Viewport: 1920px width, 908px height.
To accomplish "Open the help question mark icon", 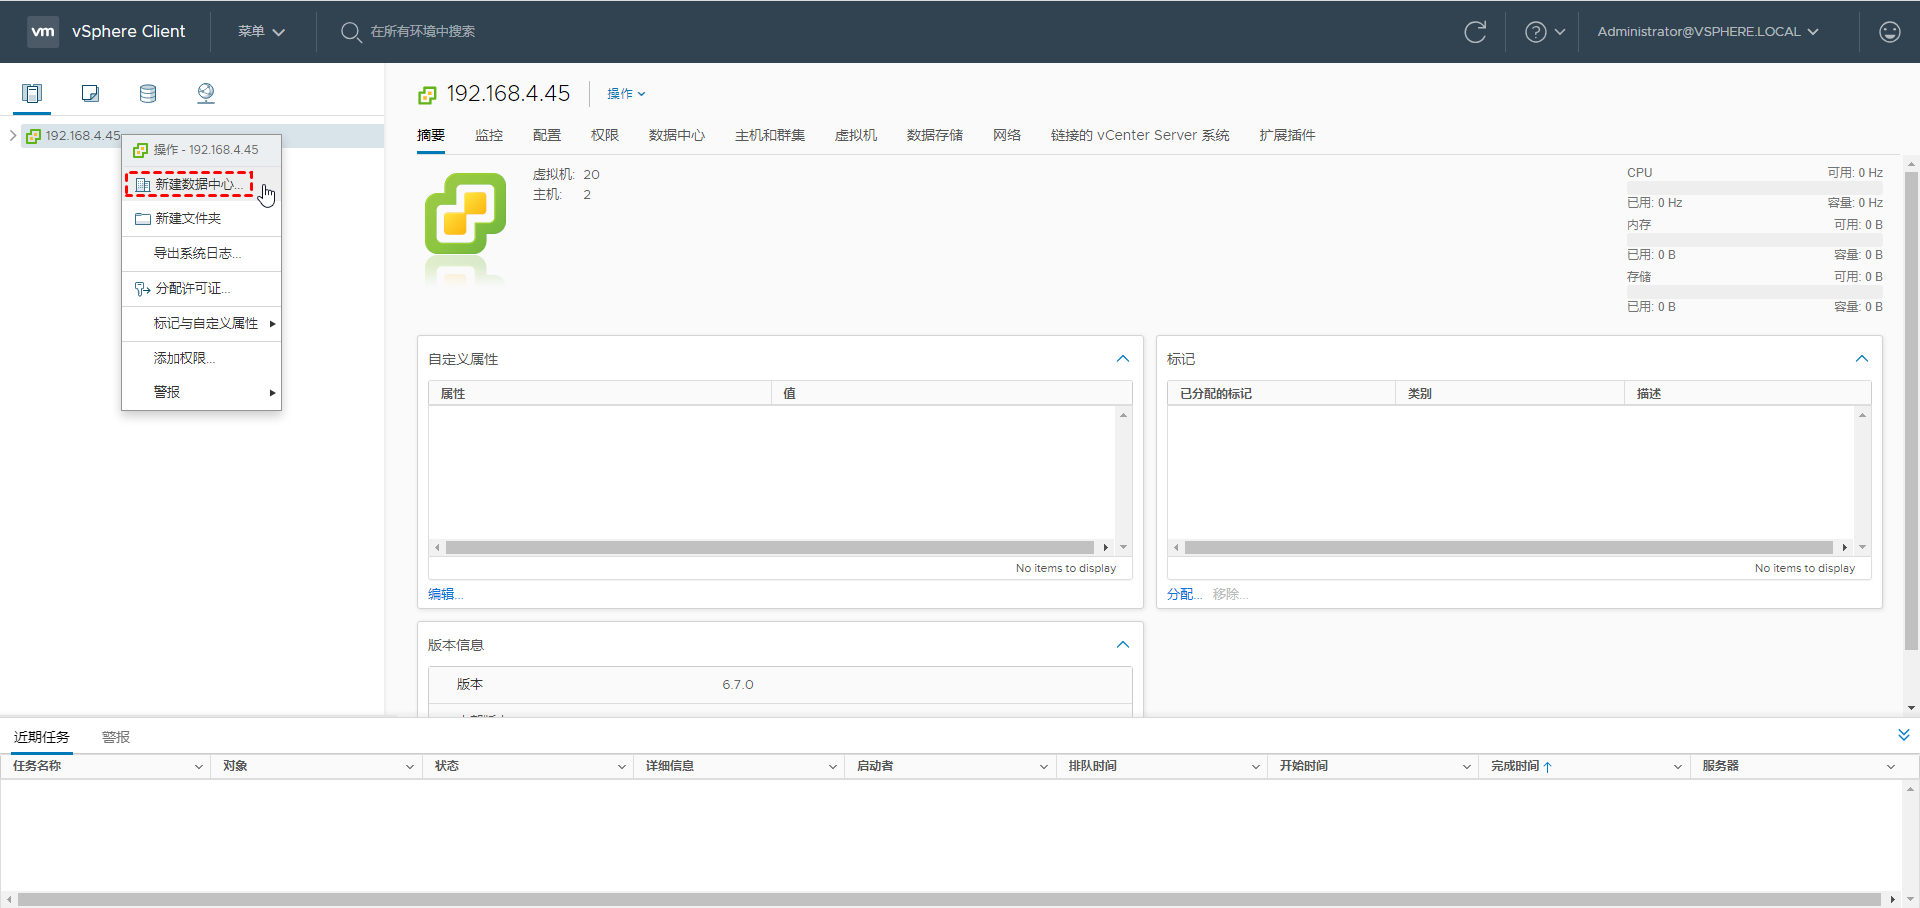I will 1535,32.
